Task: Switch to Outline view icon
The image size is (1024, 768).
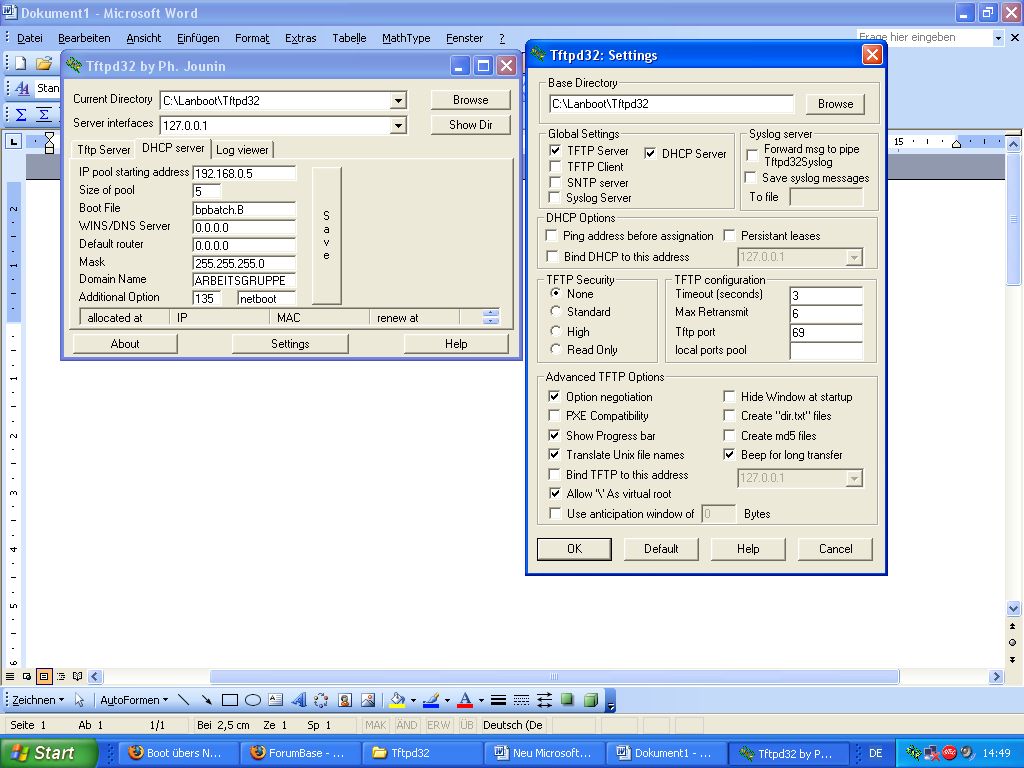Action: tap(61, 677)
